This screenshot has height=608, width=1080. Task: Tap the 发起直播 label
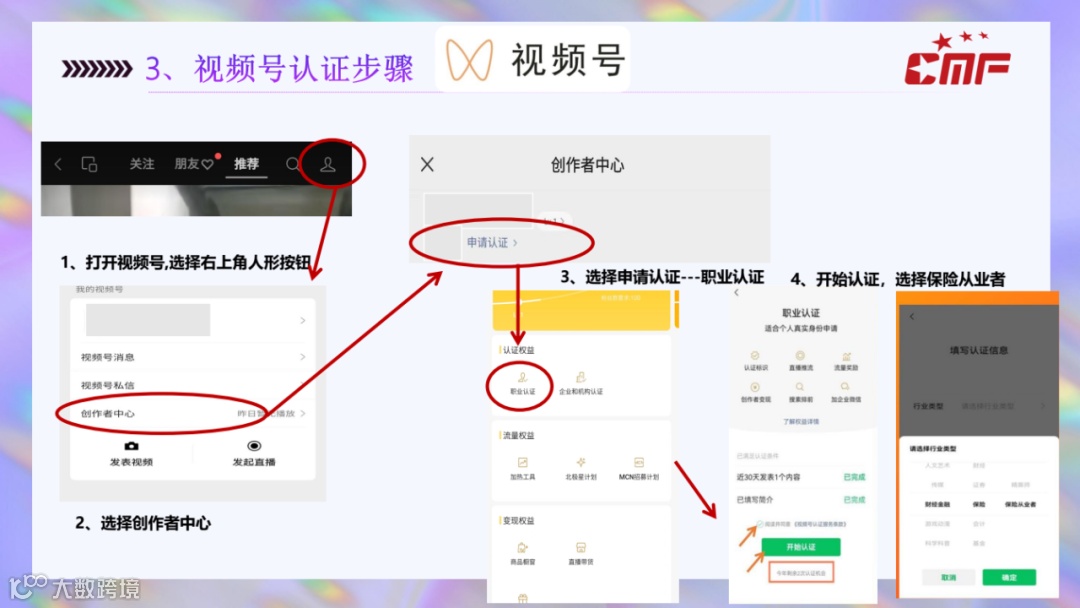(254, 462)
